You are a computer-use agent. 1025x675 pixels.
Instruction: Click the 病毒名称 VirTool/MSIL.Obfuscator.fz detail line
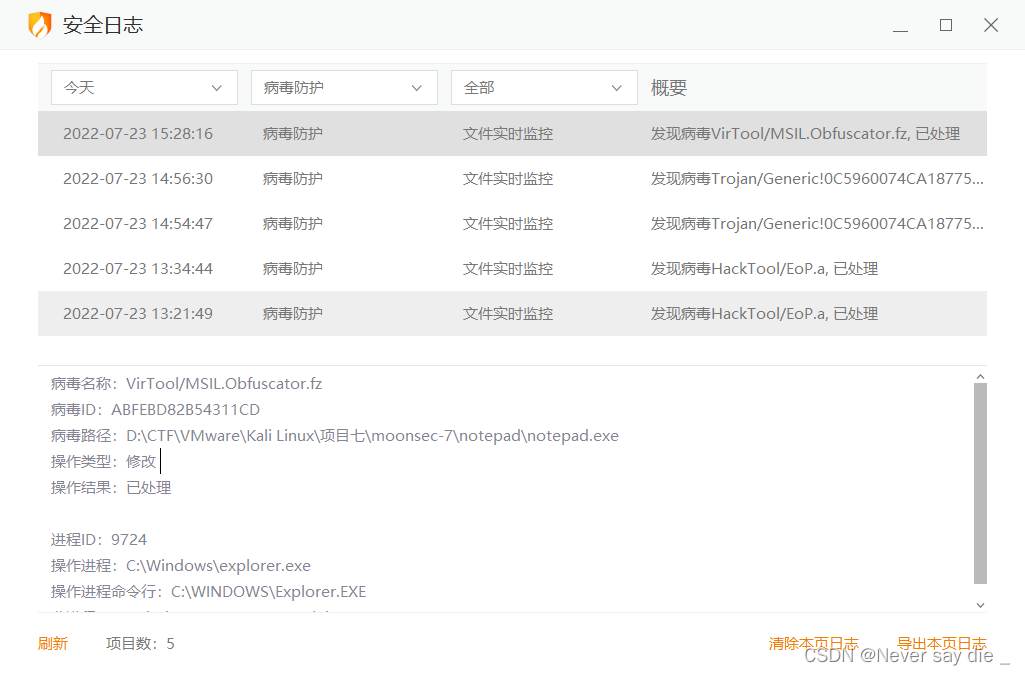click(186, 384)
